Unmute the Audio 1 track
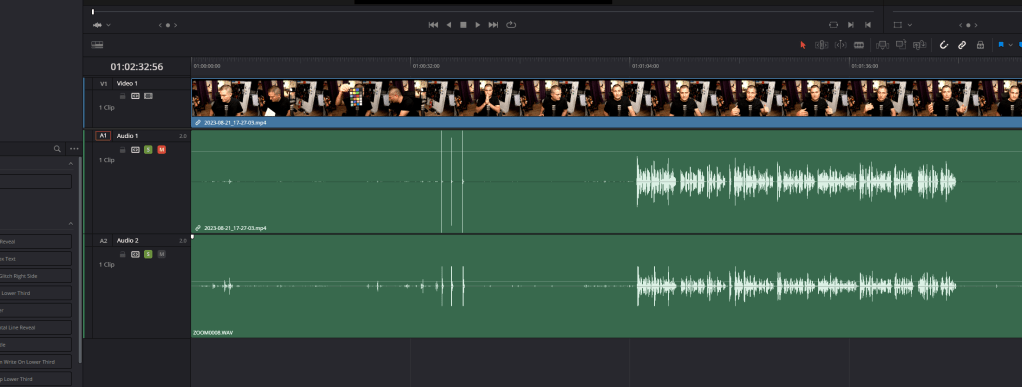Viewport: 1022px width, 387px height. tap(162, 150)
